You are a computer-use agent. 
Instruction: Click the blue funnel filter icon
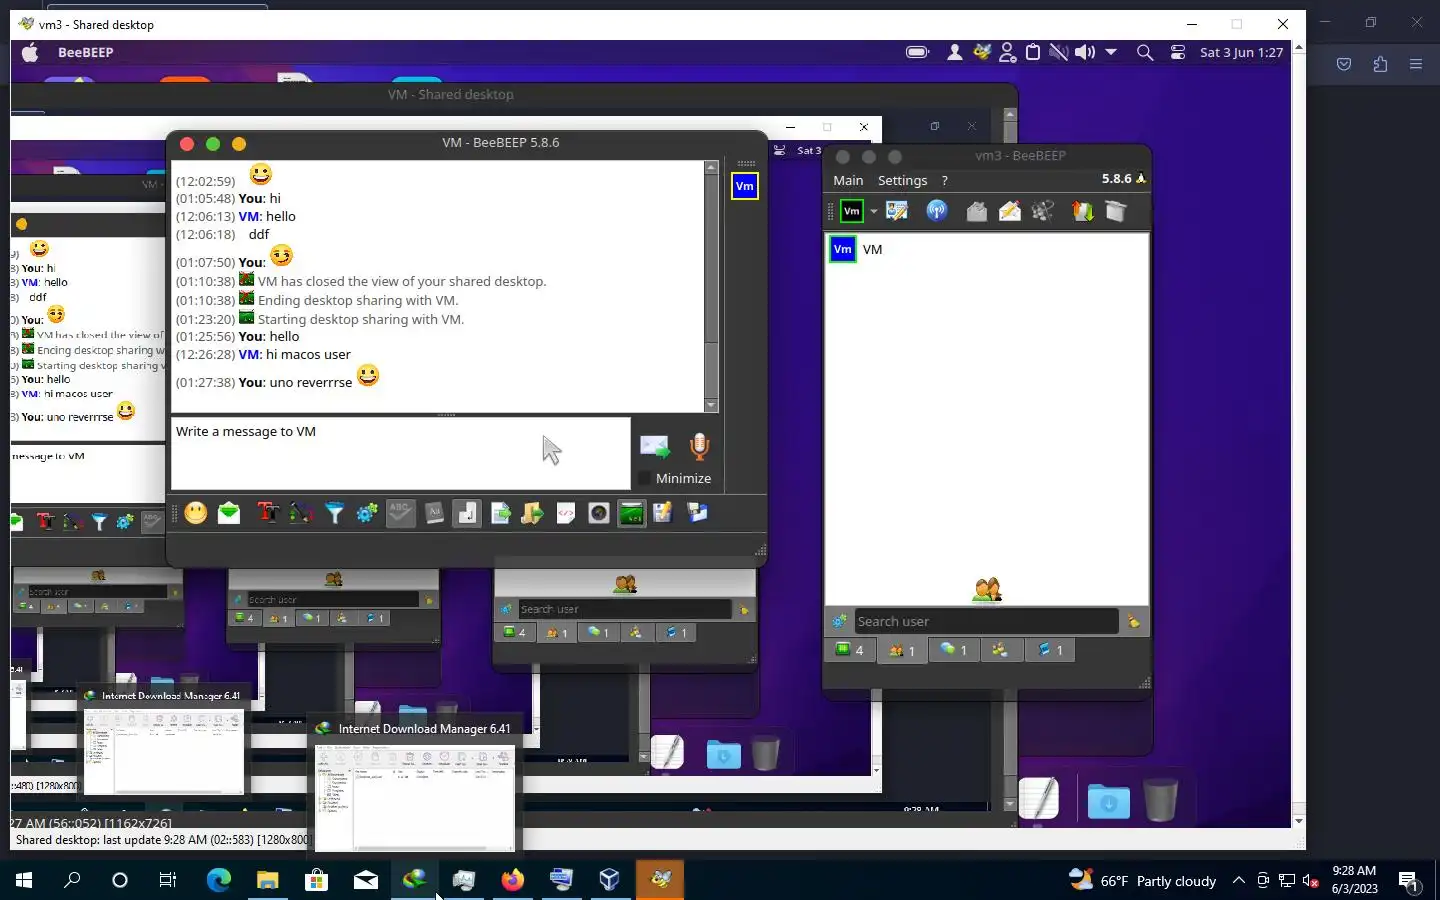(x=334, y=513)
